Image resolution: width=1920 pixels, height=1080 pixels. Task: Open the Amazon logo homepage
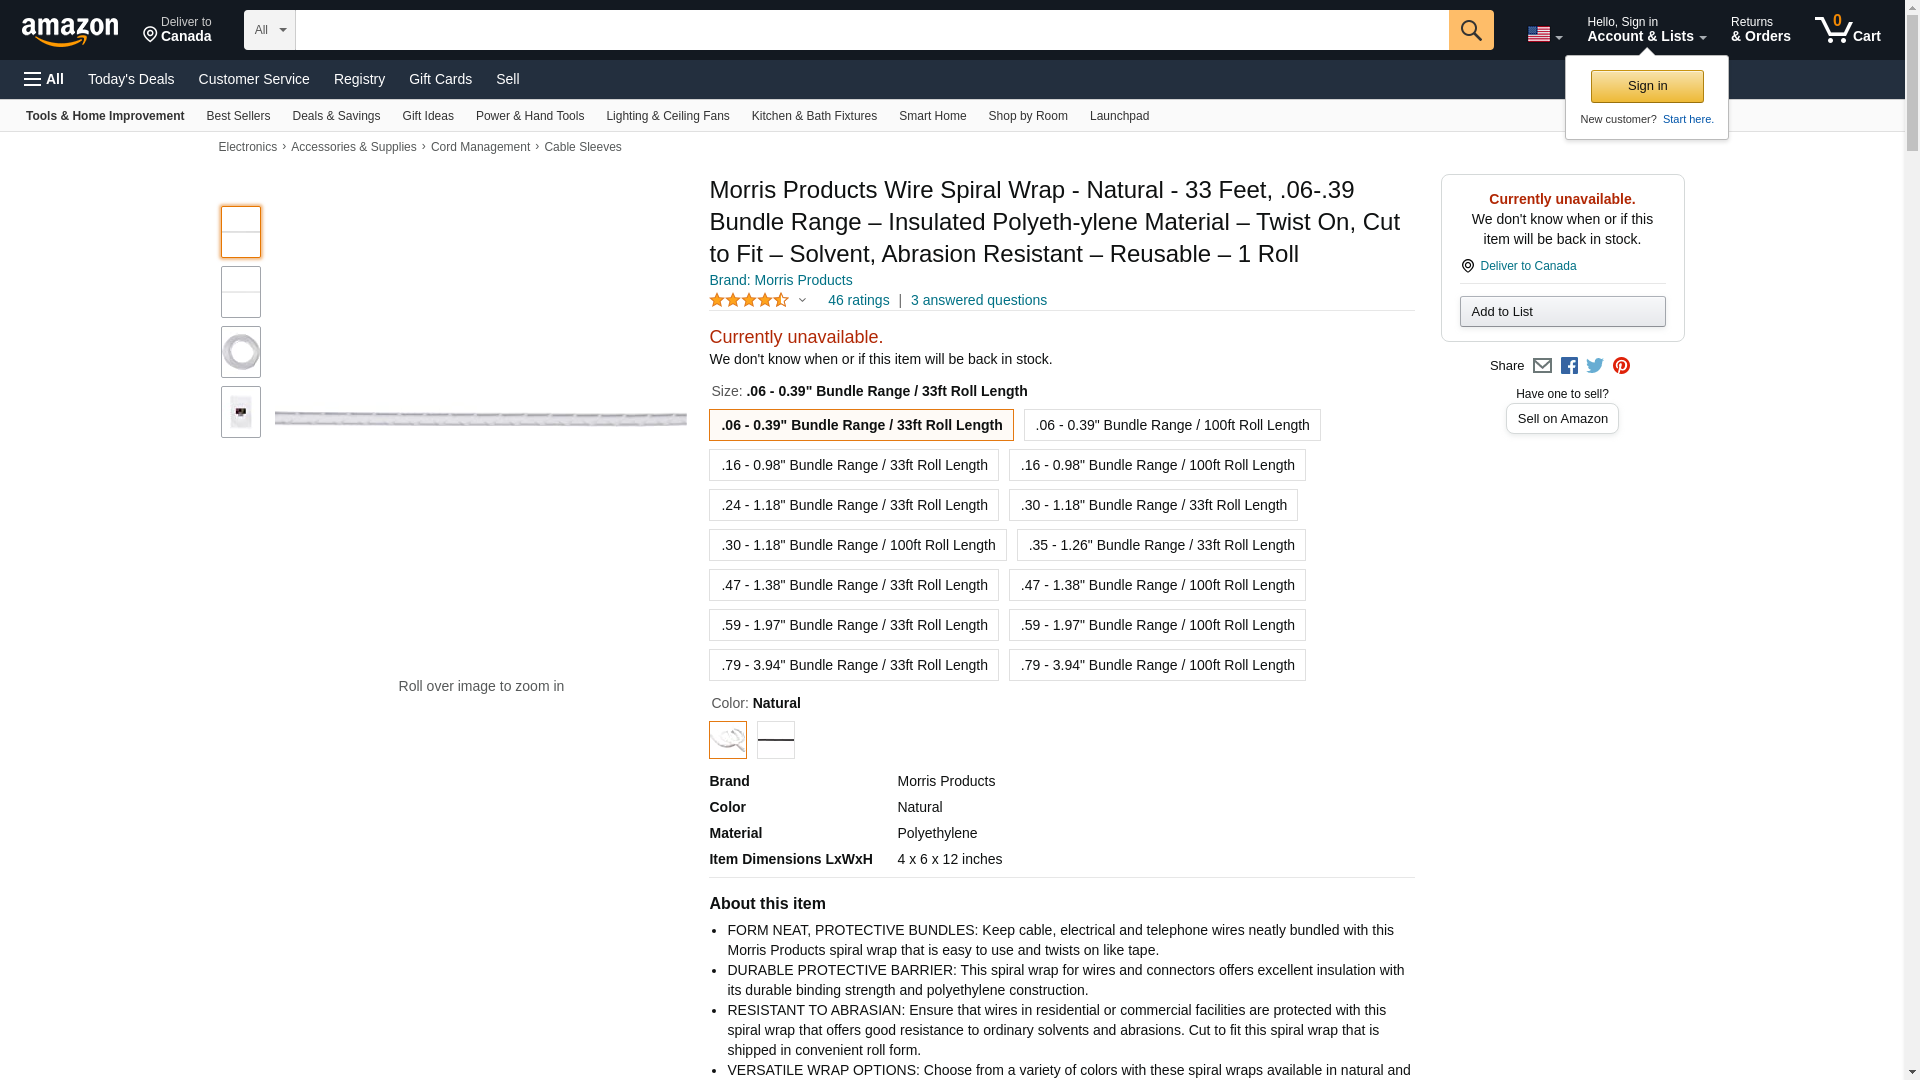point(70,32)
